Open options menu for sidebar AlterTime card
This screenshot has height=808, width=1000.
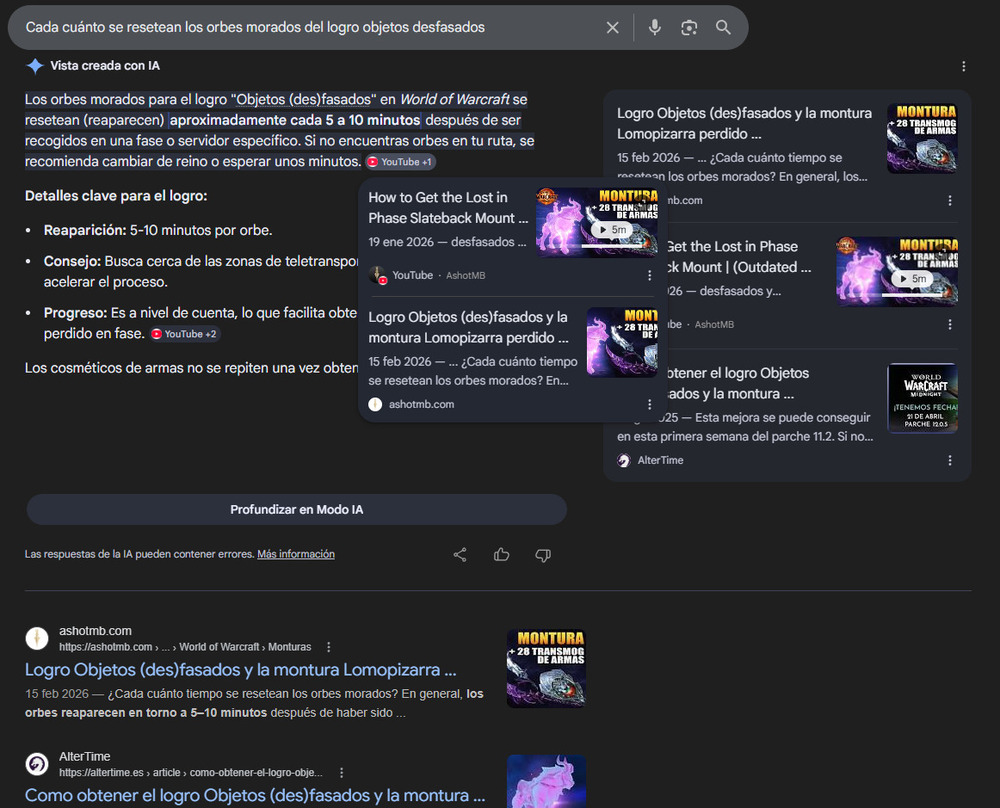(x=950, y=460)
